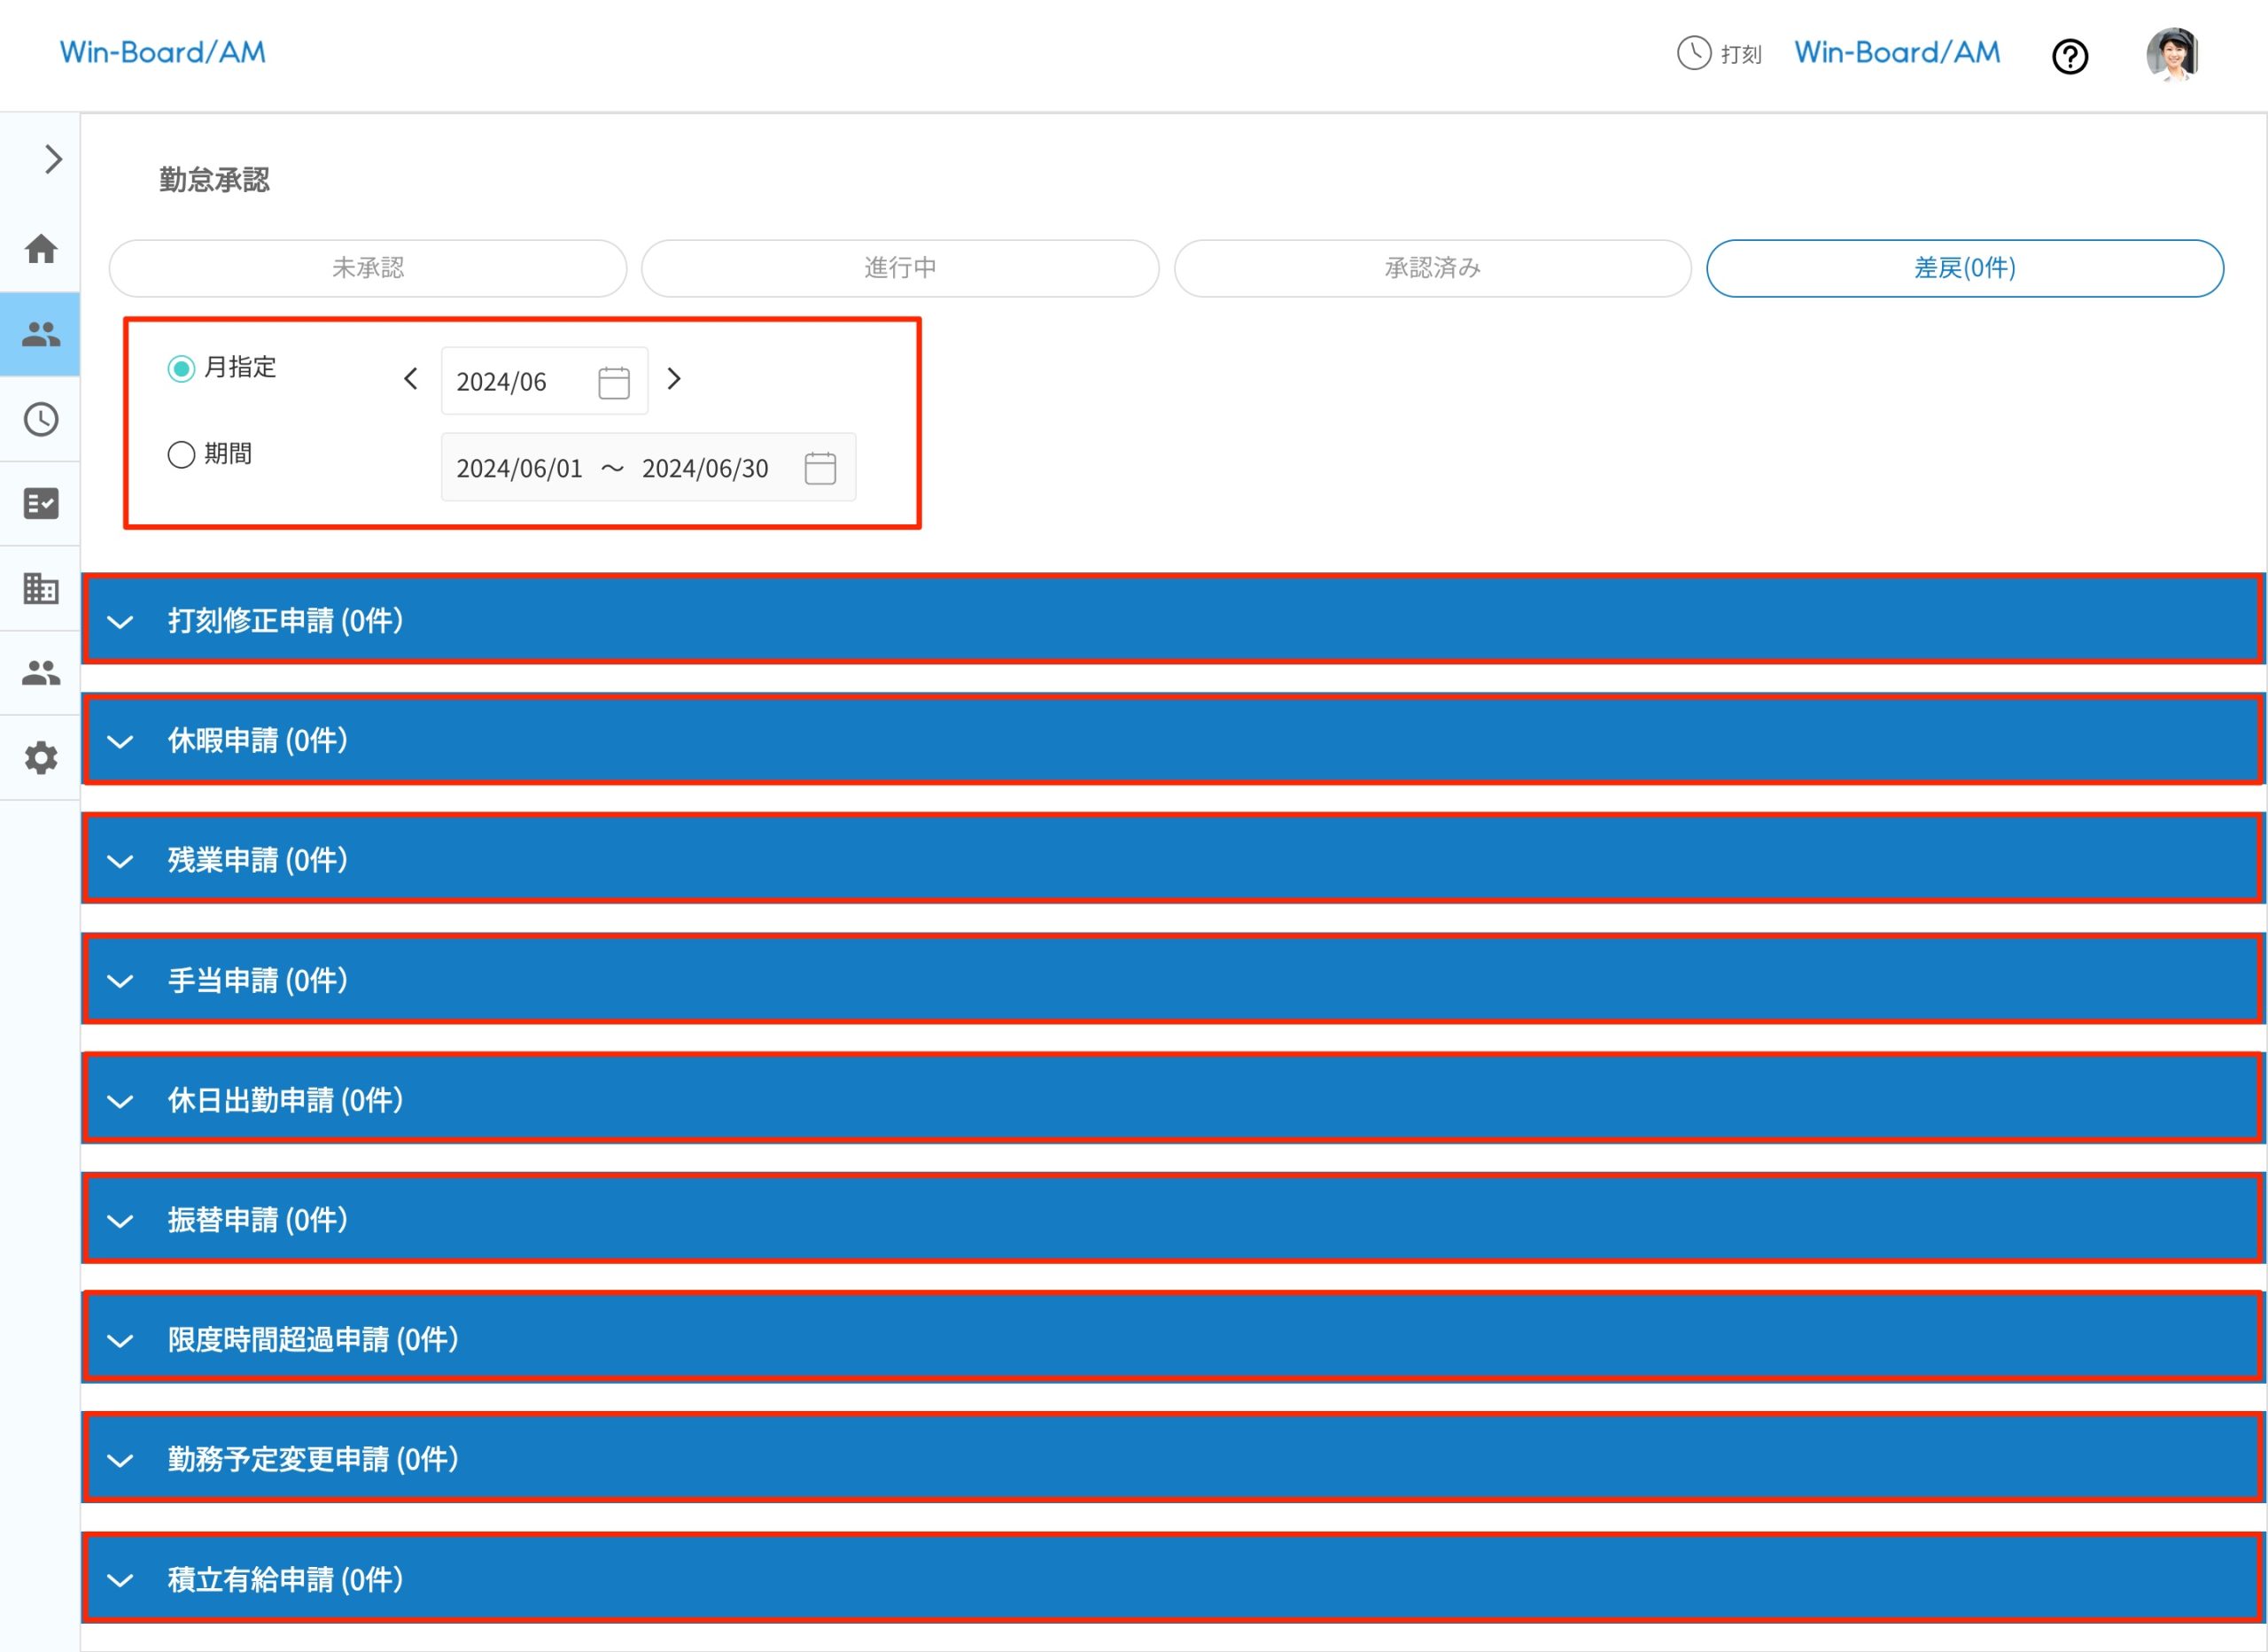The width and height of the screenshot is (2268, 1652).
Task: Open the building icon in sidebar
Action: [x=41, y=588]
